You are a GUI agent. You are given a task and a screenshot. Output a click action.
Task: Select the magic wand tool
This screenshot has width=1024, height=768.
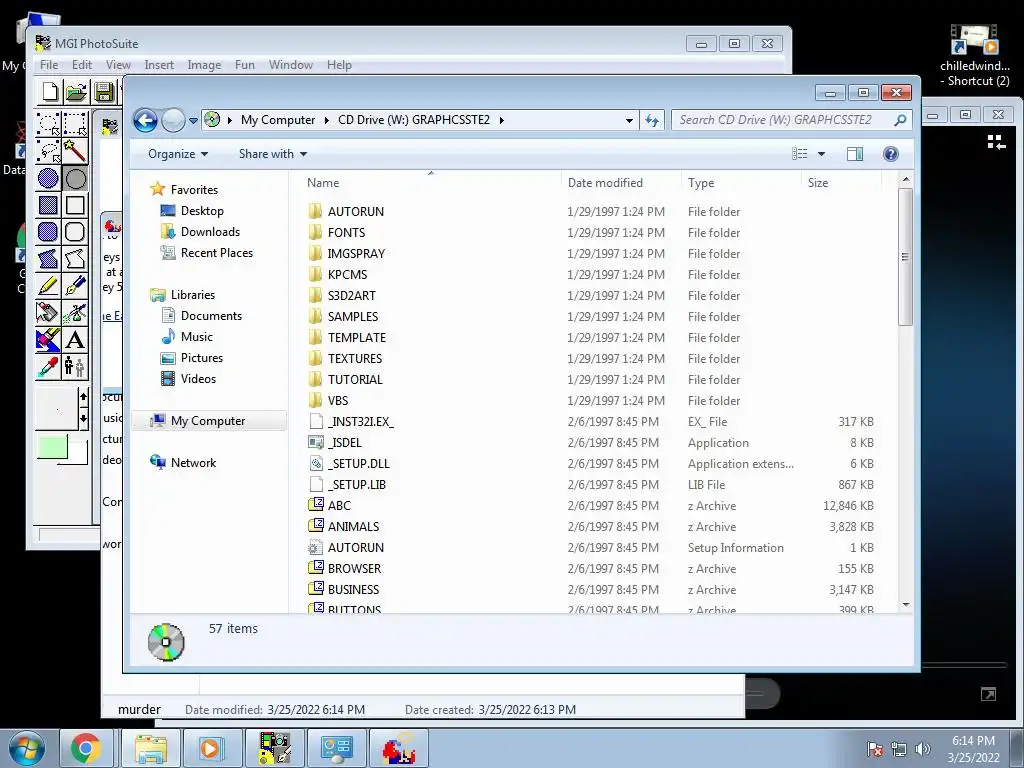click(75, 151)
